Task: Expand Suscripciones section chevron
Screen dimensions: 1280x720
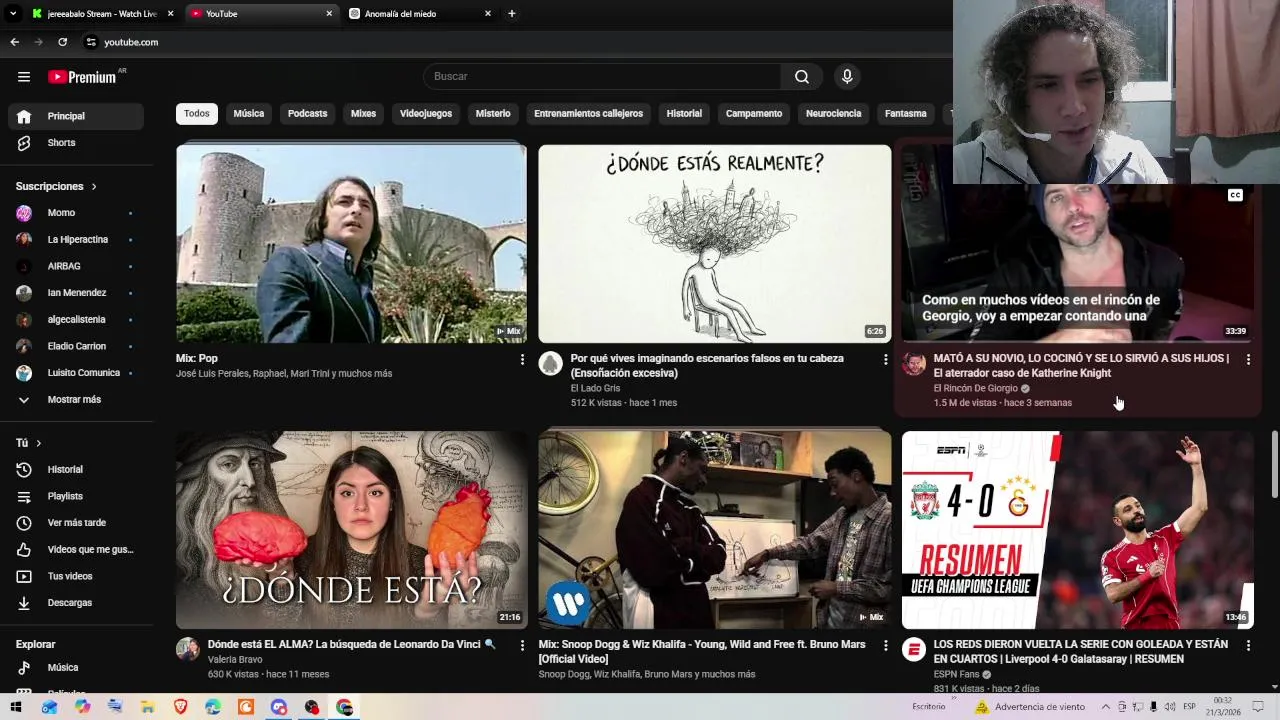Action: coord(94,187)
